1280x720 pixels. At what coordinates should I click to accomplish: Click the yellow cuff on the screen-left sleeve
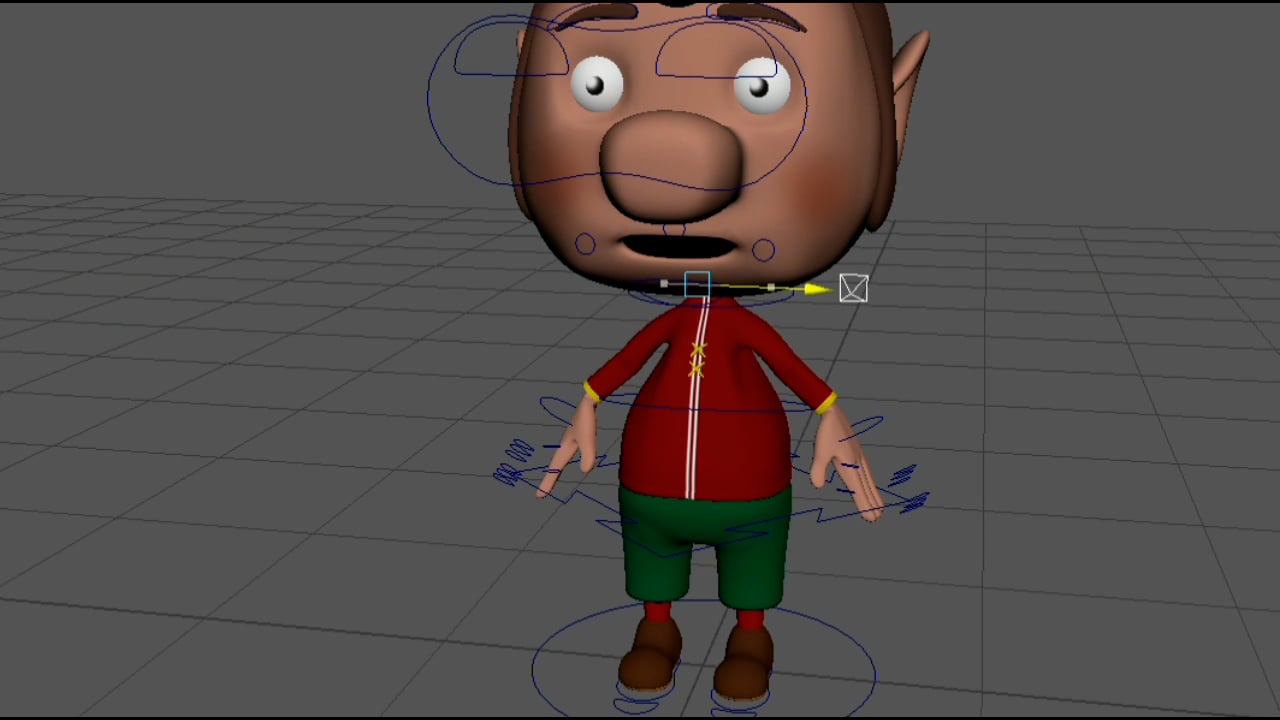[x=592, y=392]
